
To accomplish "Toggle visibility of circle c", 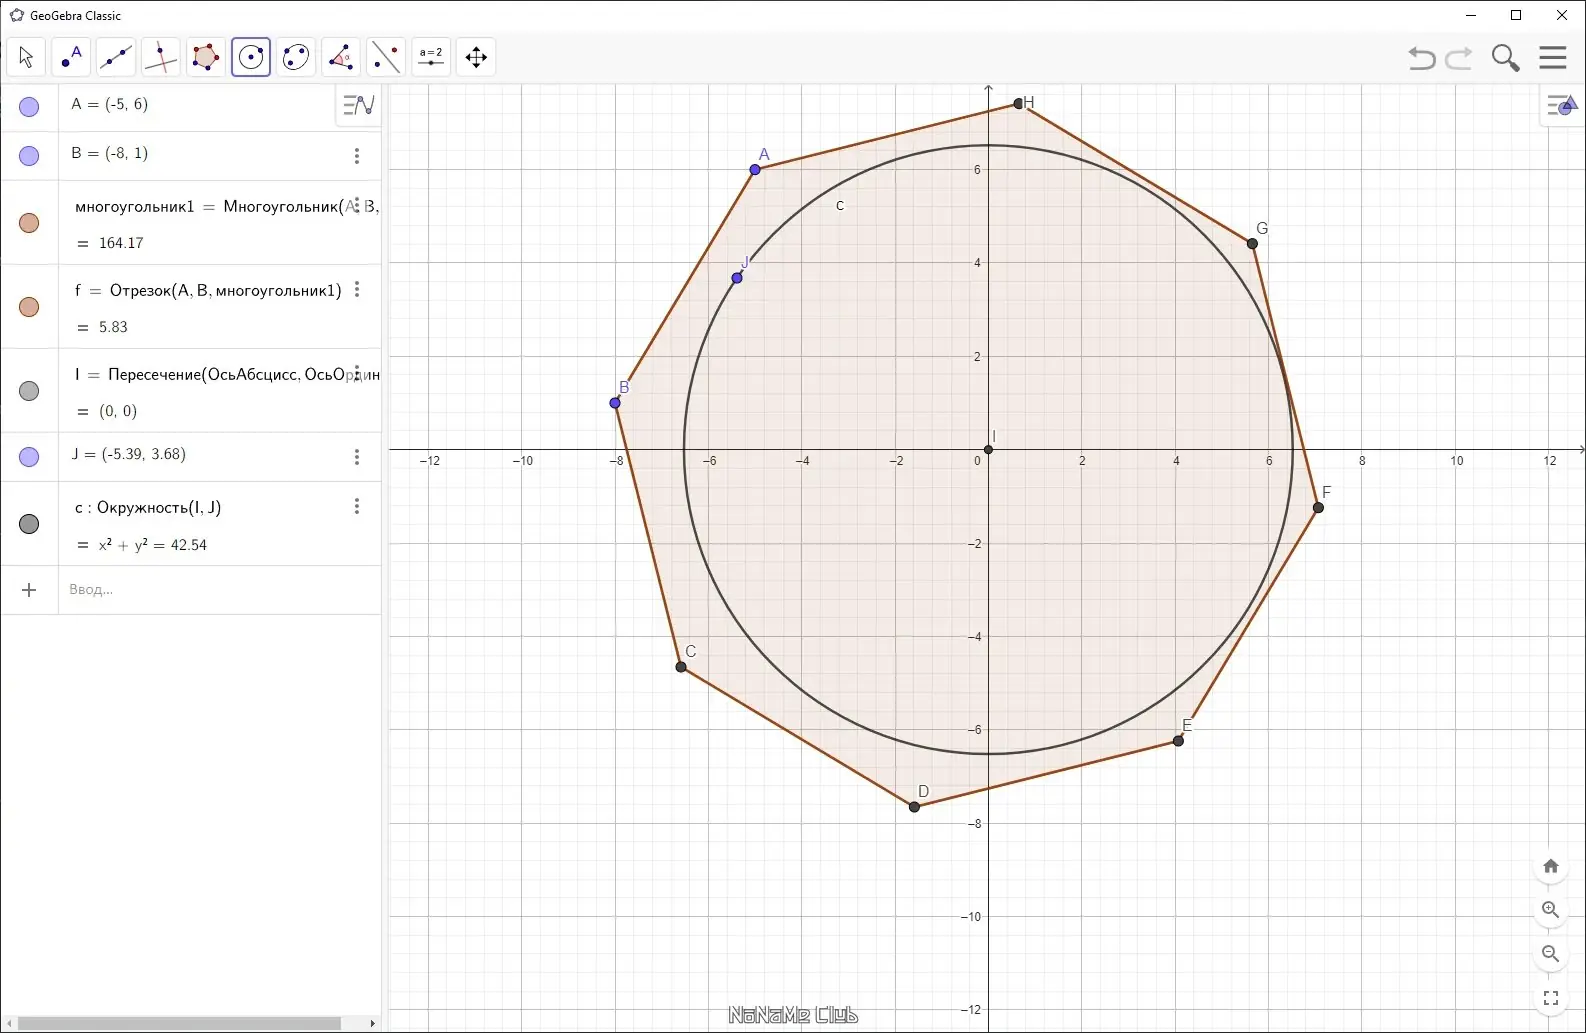I will point(29,524).
